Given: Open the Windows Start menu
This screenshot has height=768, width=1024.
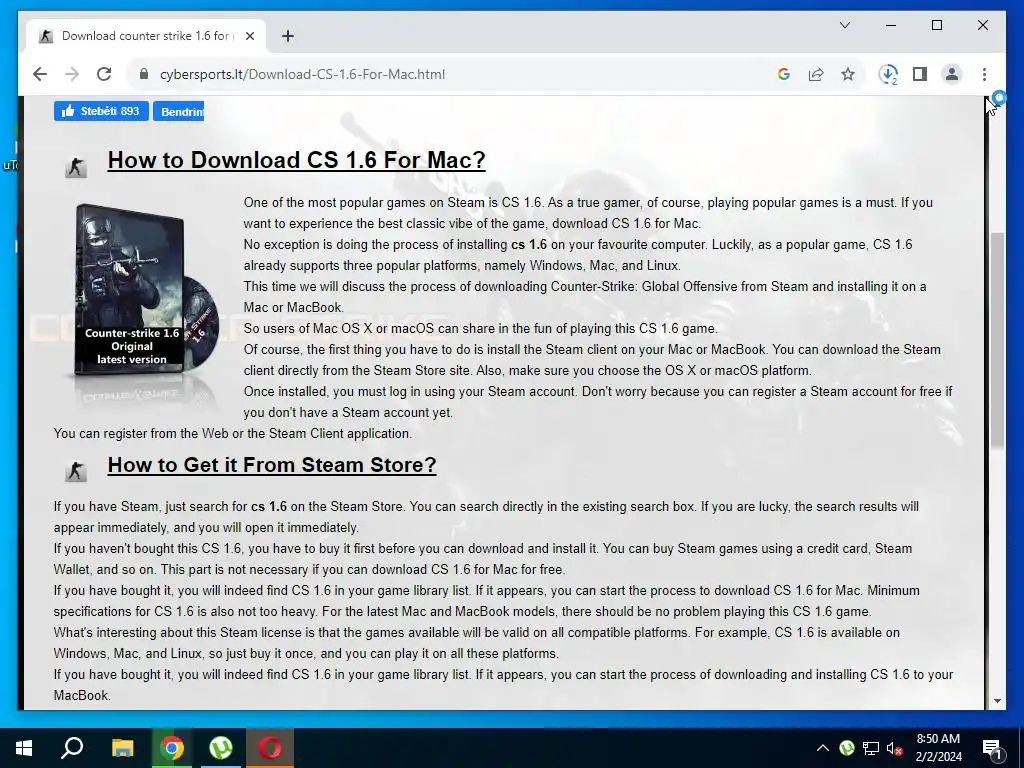Looking at the screenshot, I should click(24, 748).
